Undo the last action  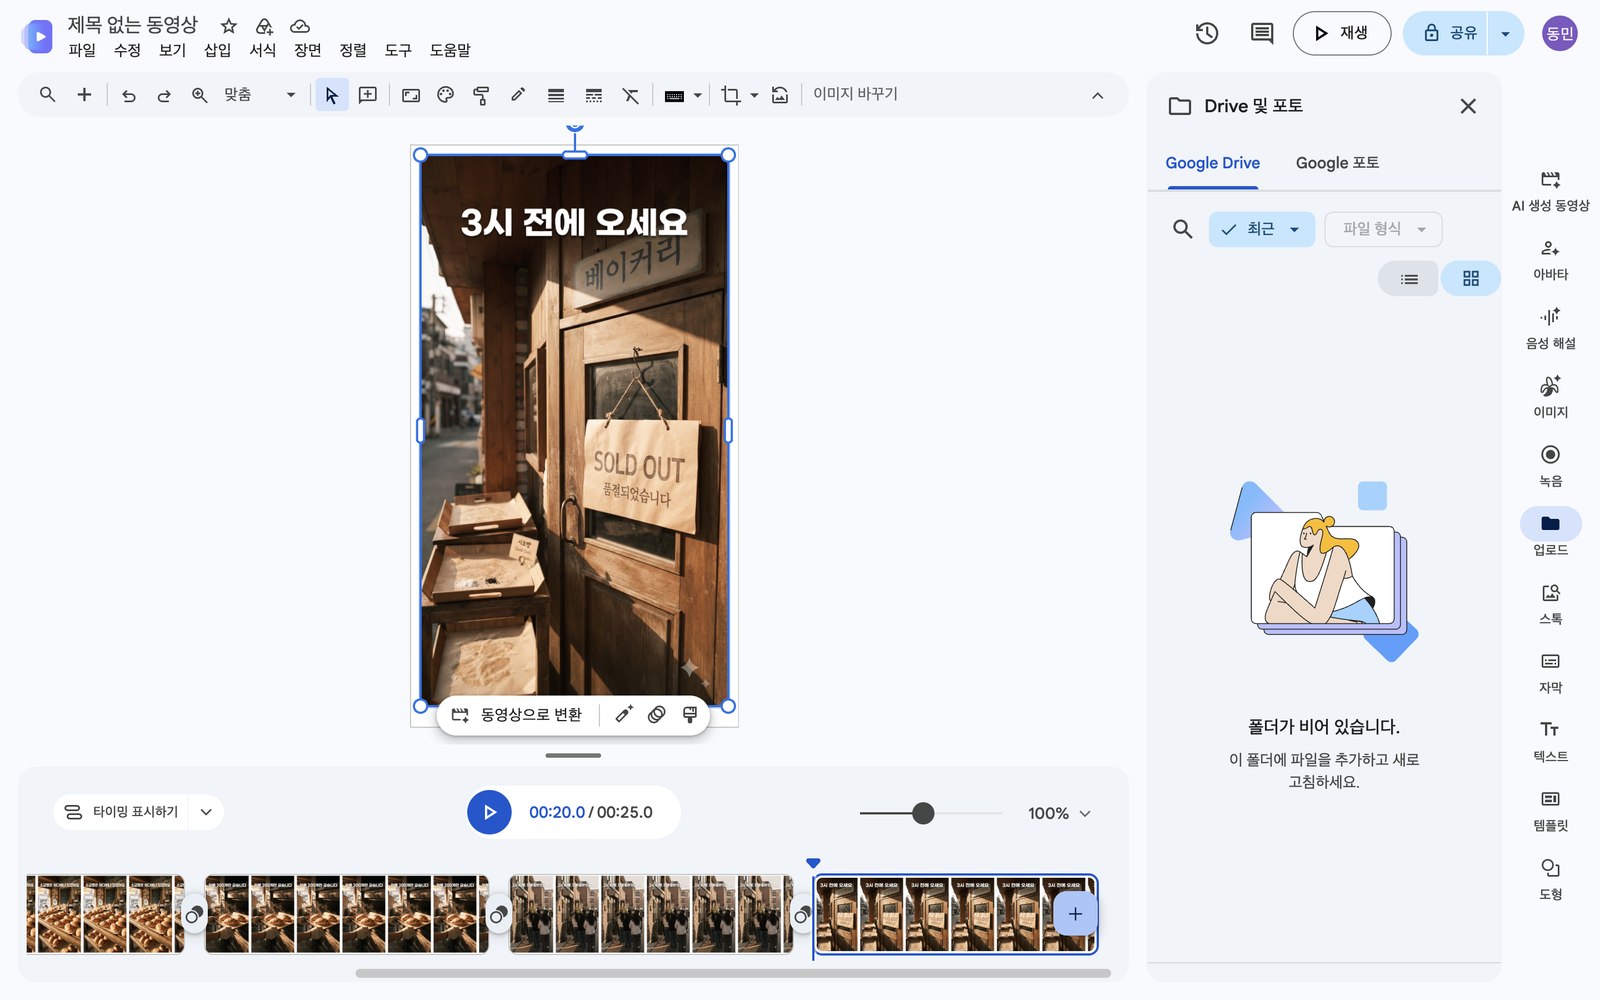[x=128, y=95]
